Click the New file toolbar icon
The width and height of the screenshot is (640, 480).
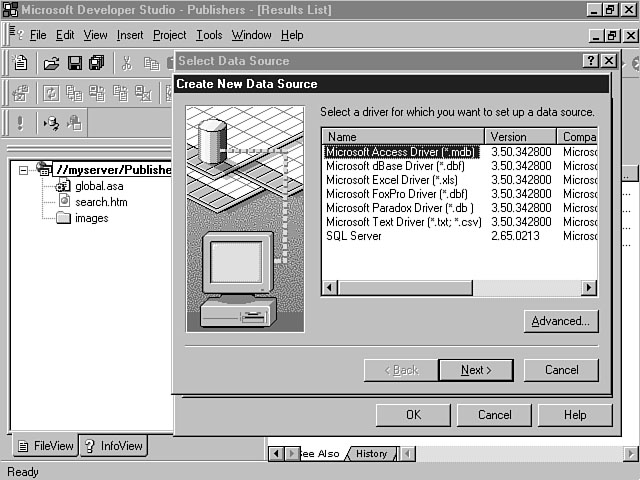(21, 63)
